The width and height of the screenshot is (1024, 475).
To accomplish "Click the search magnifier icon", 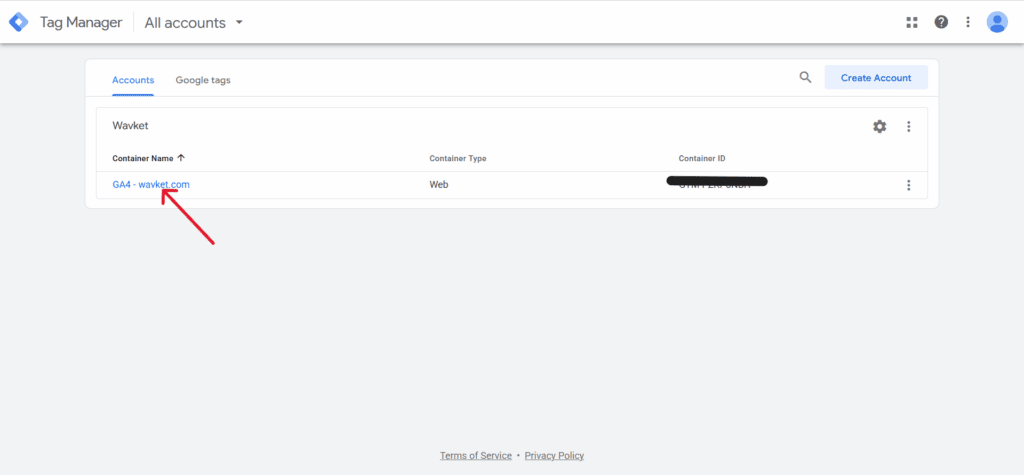I will (x=805, y=78).
